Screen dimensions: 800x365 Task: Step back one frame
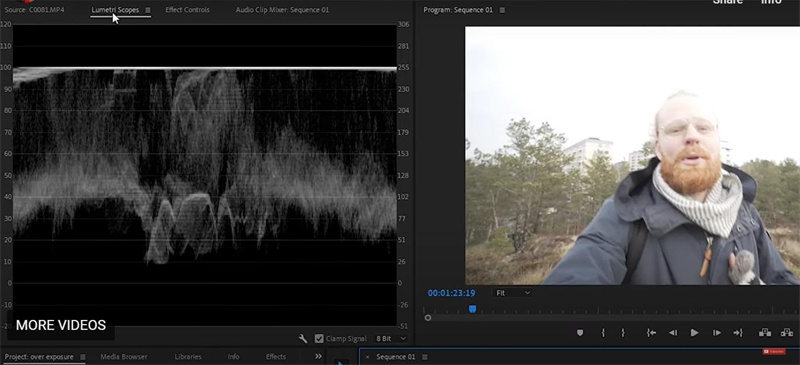coord(673,332)
